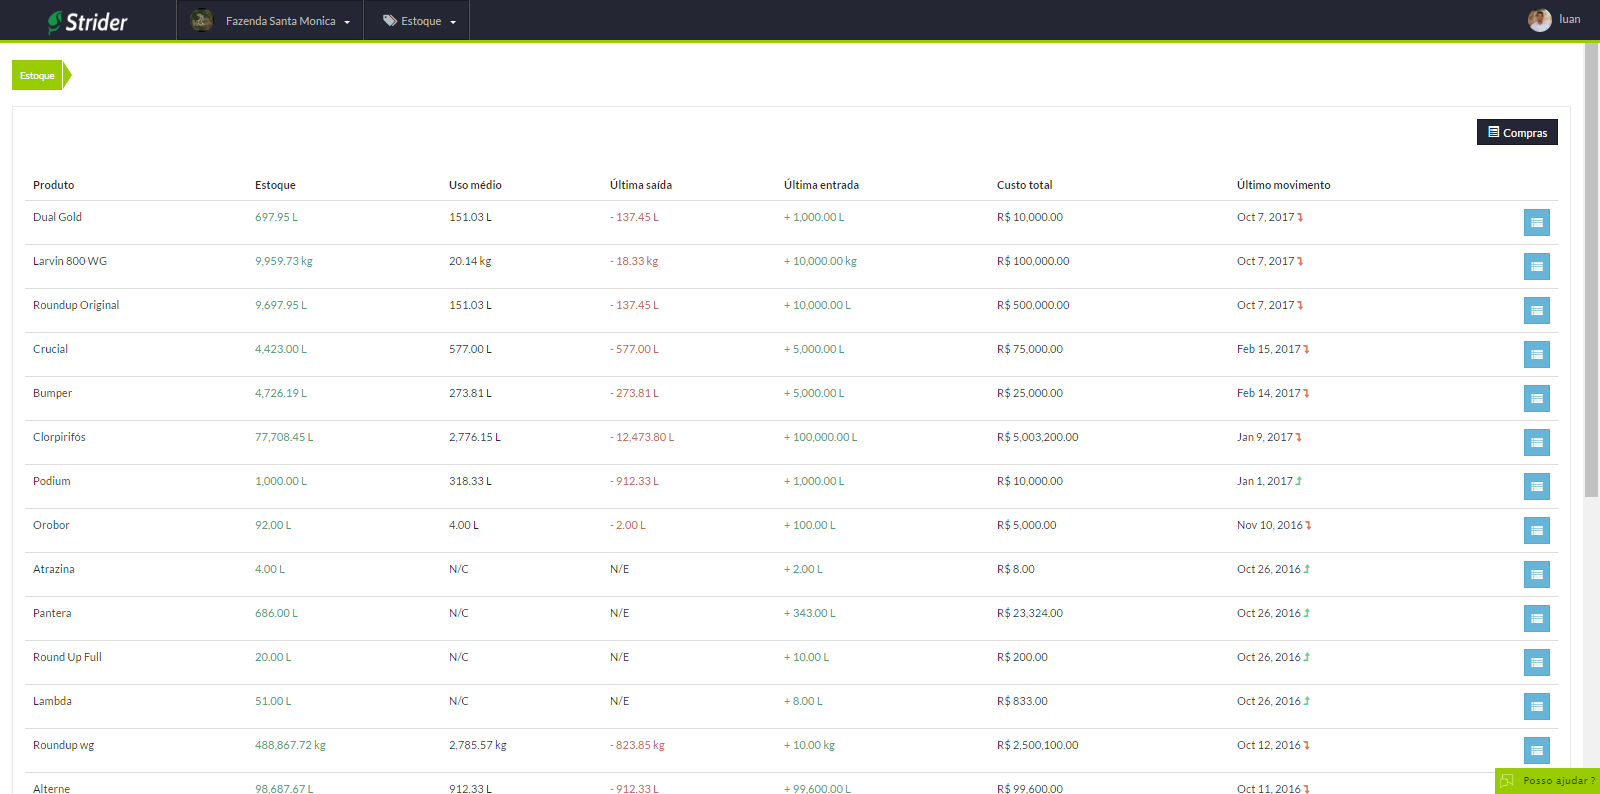
Task: Open details icon for Lambda row
Action: point(1536,706)
